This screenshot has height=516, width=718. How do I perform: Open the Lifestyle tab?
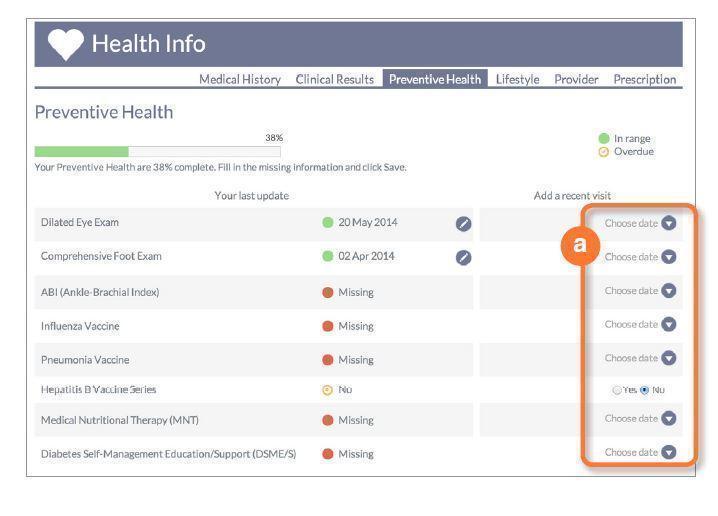pyautogui.click(x=517, y=79)
